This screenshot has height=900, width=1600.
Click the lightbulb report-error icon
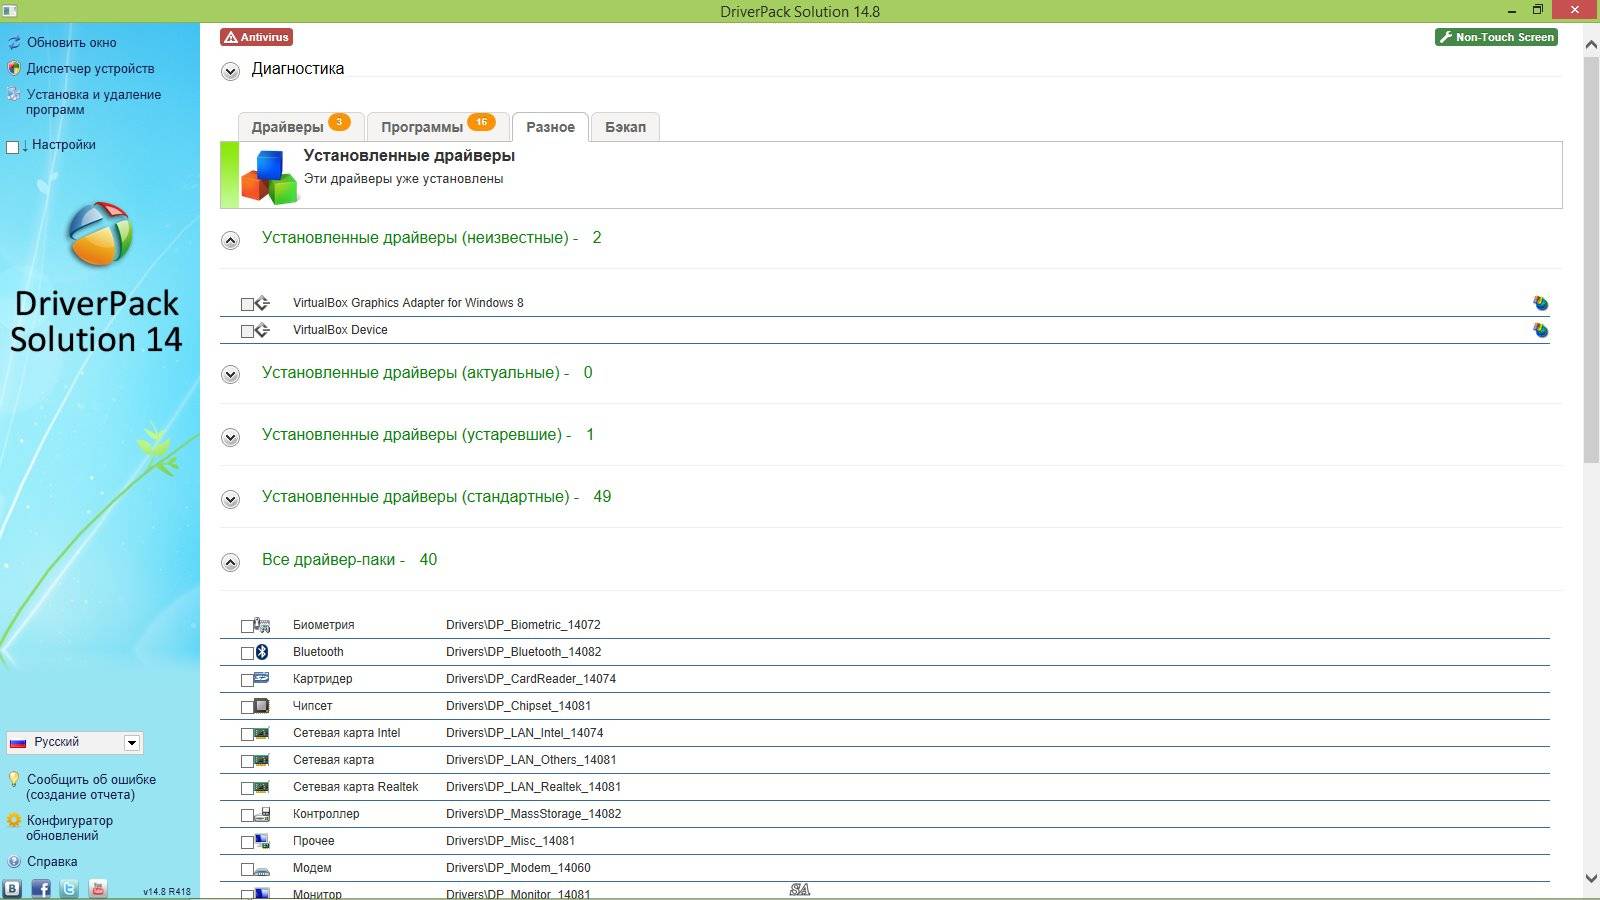[14, 779]
